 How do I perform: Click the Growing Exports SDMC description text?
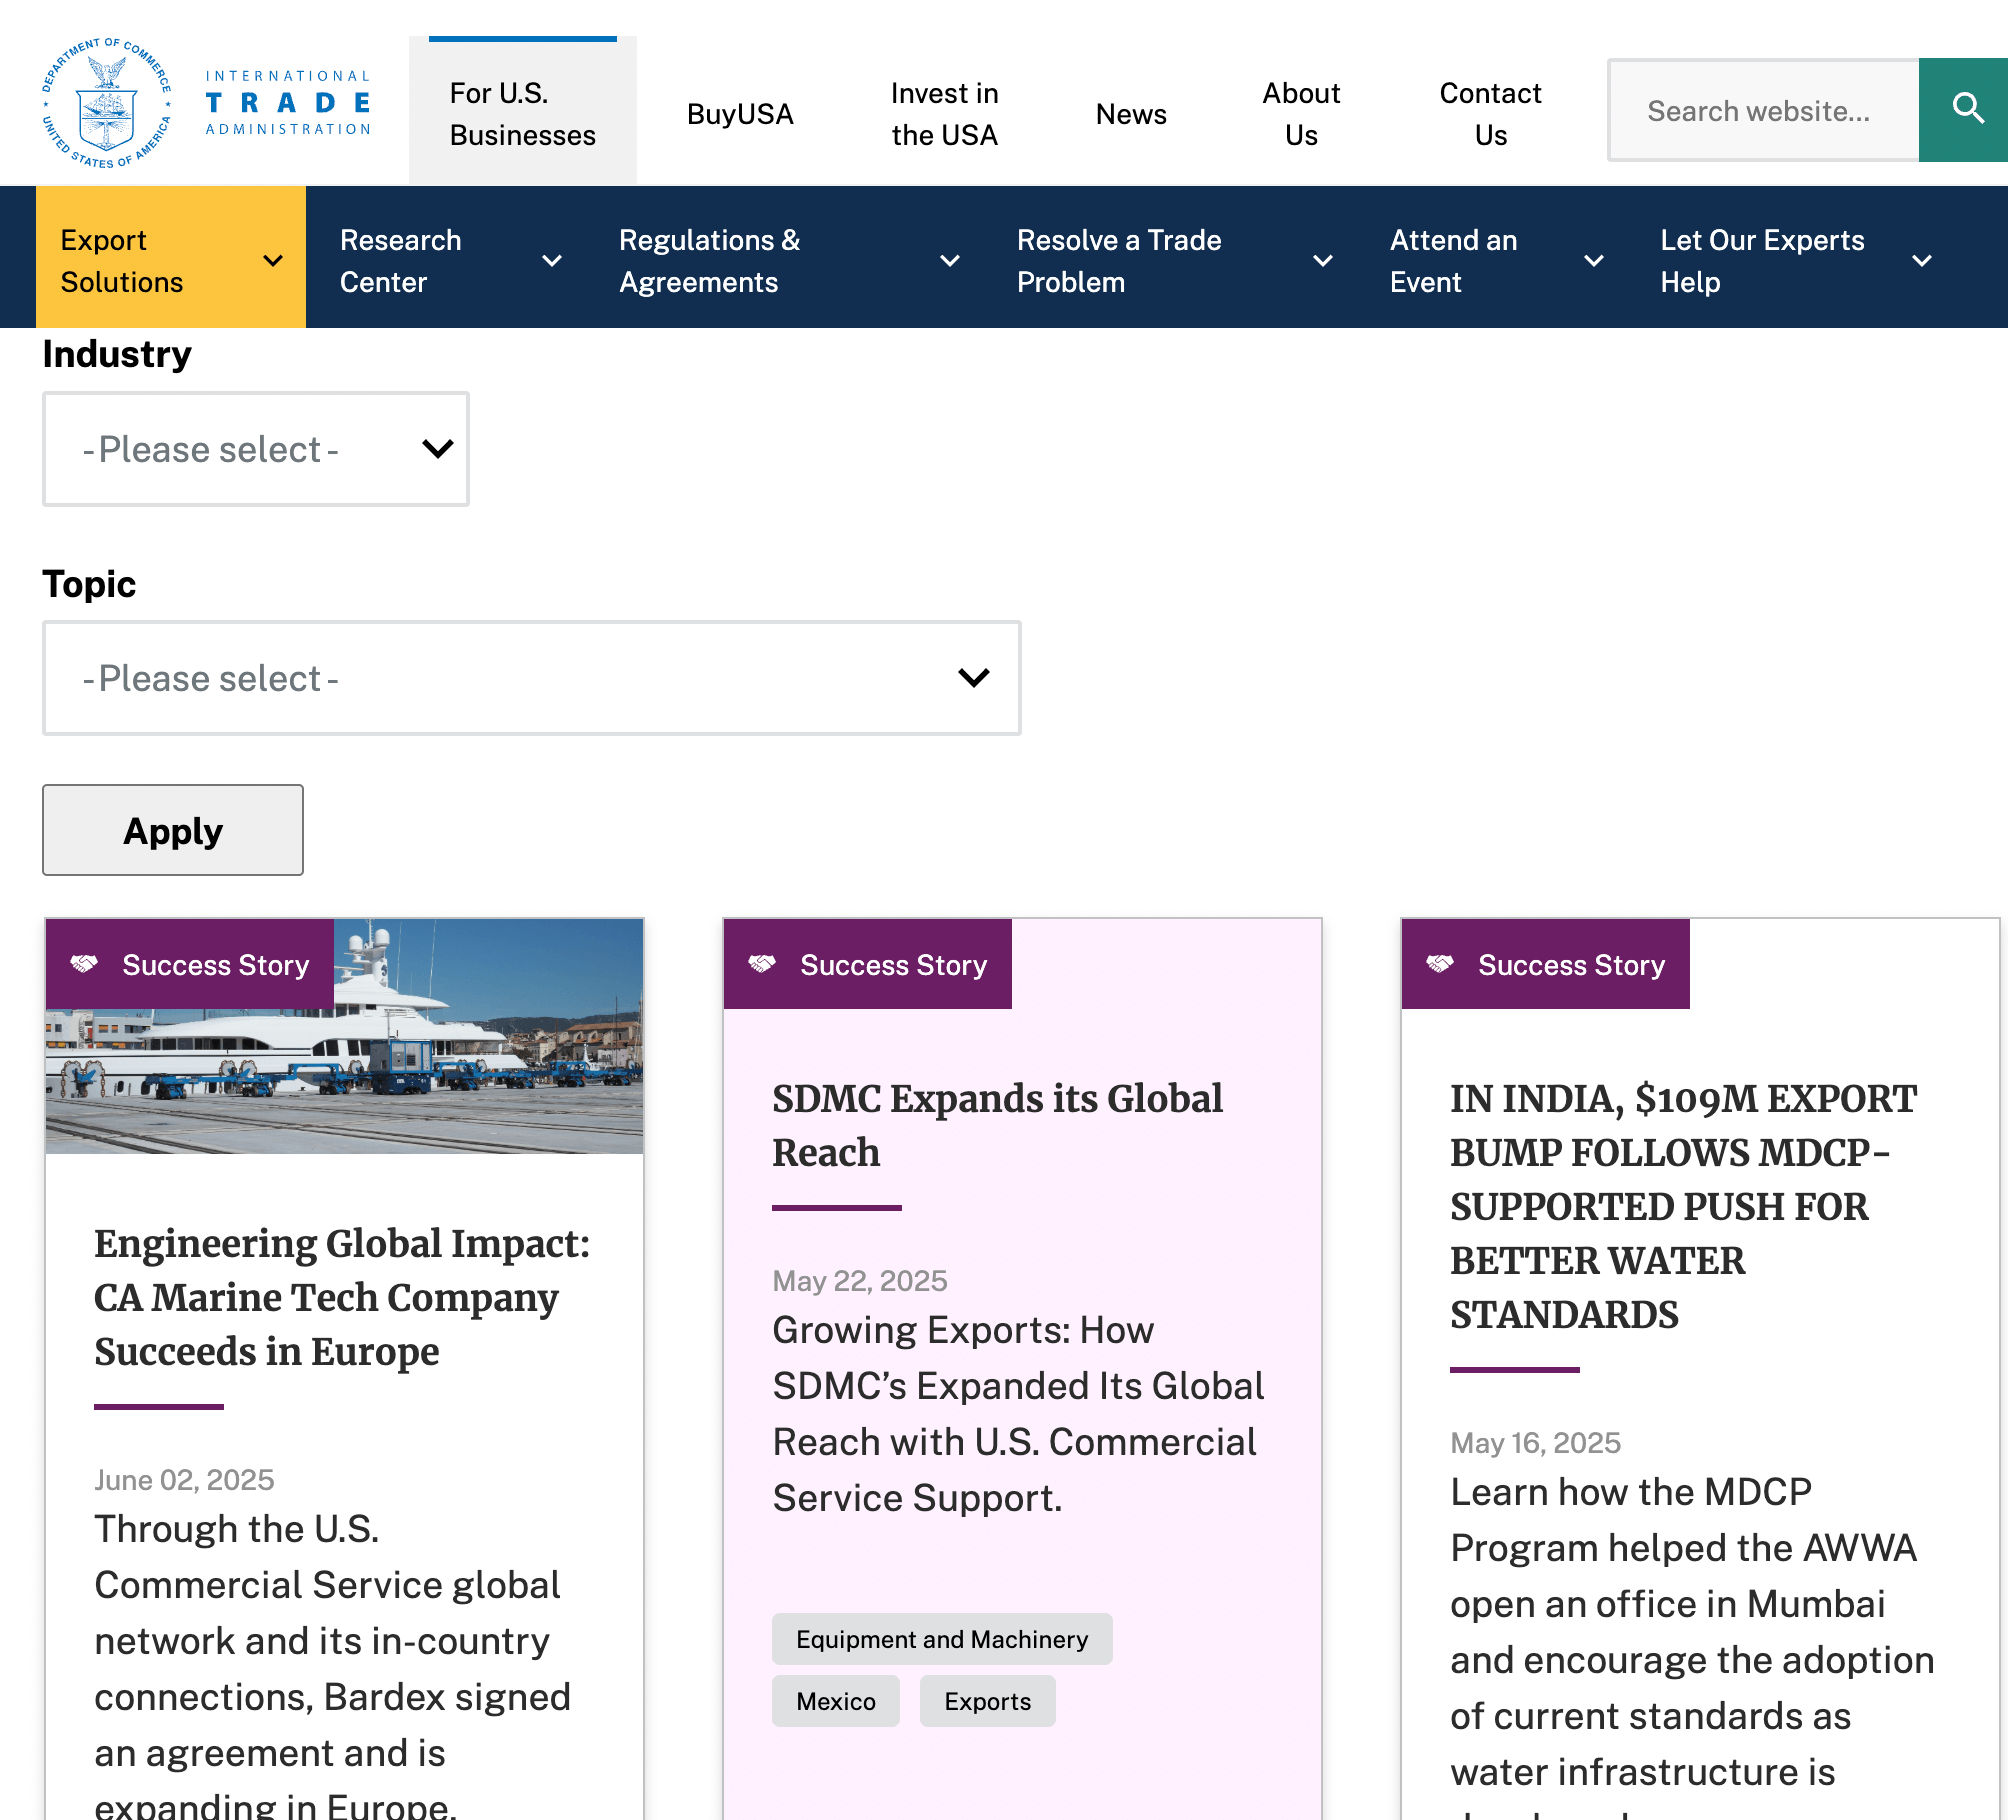point(1018,1414)
